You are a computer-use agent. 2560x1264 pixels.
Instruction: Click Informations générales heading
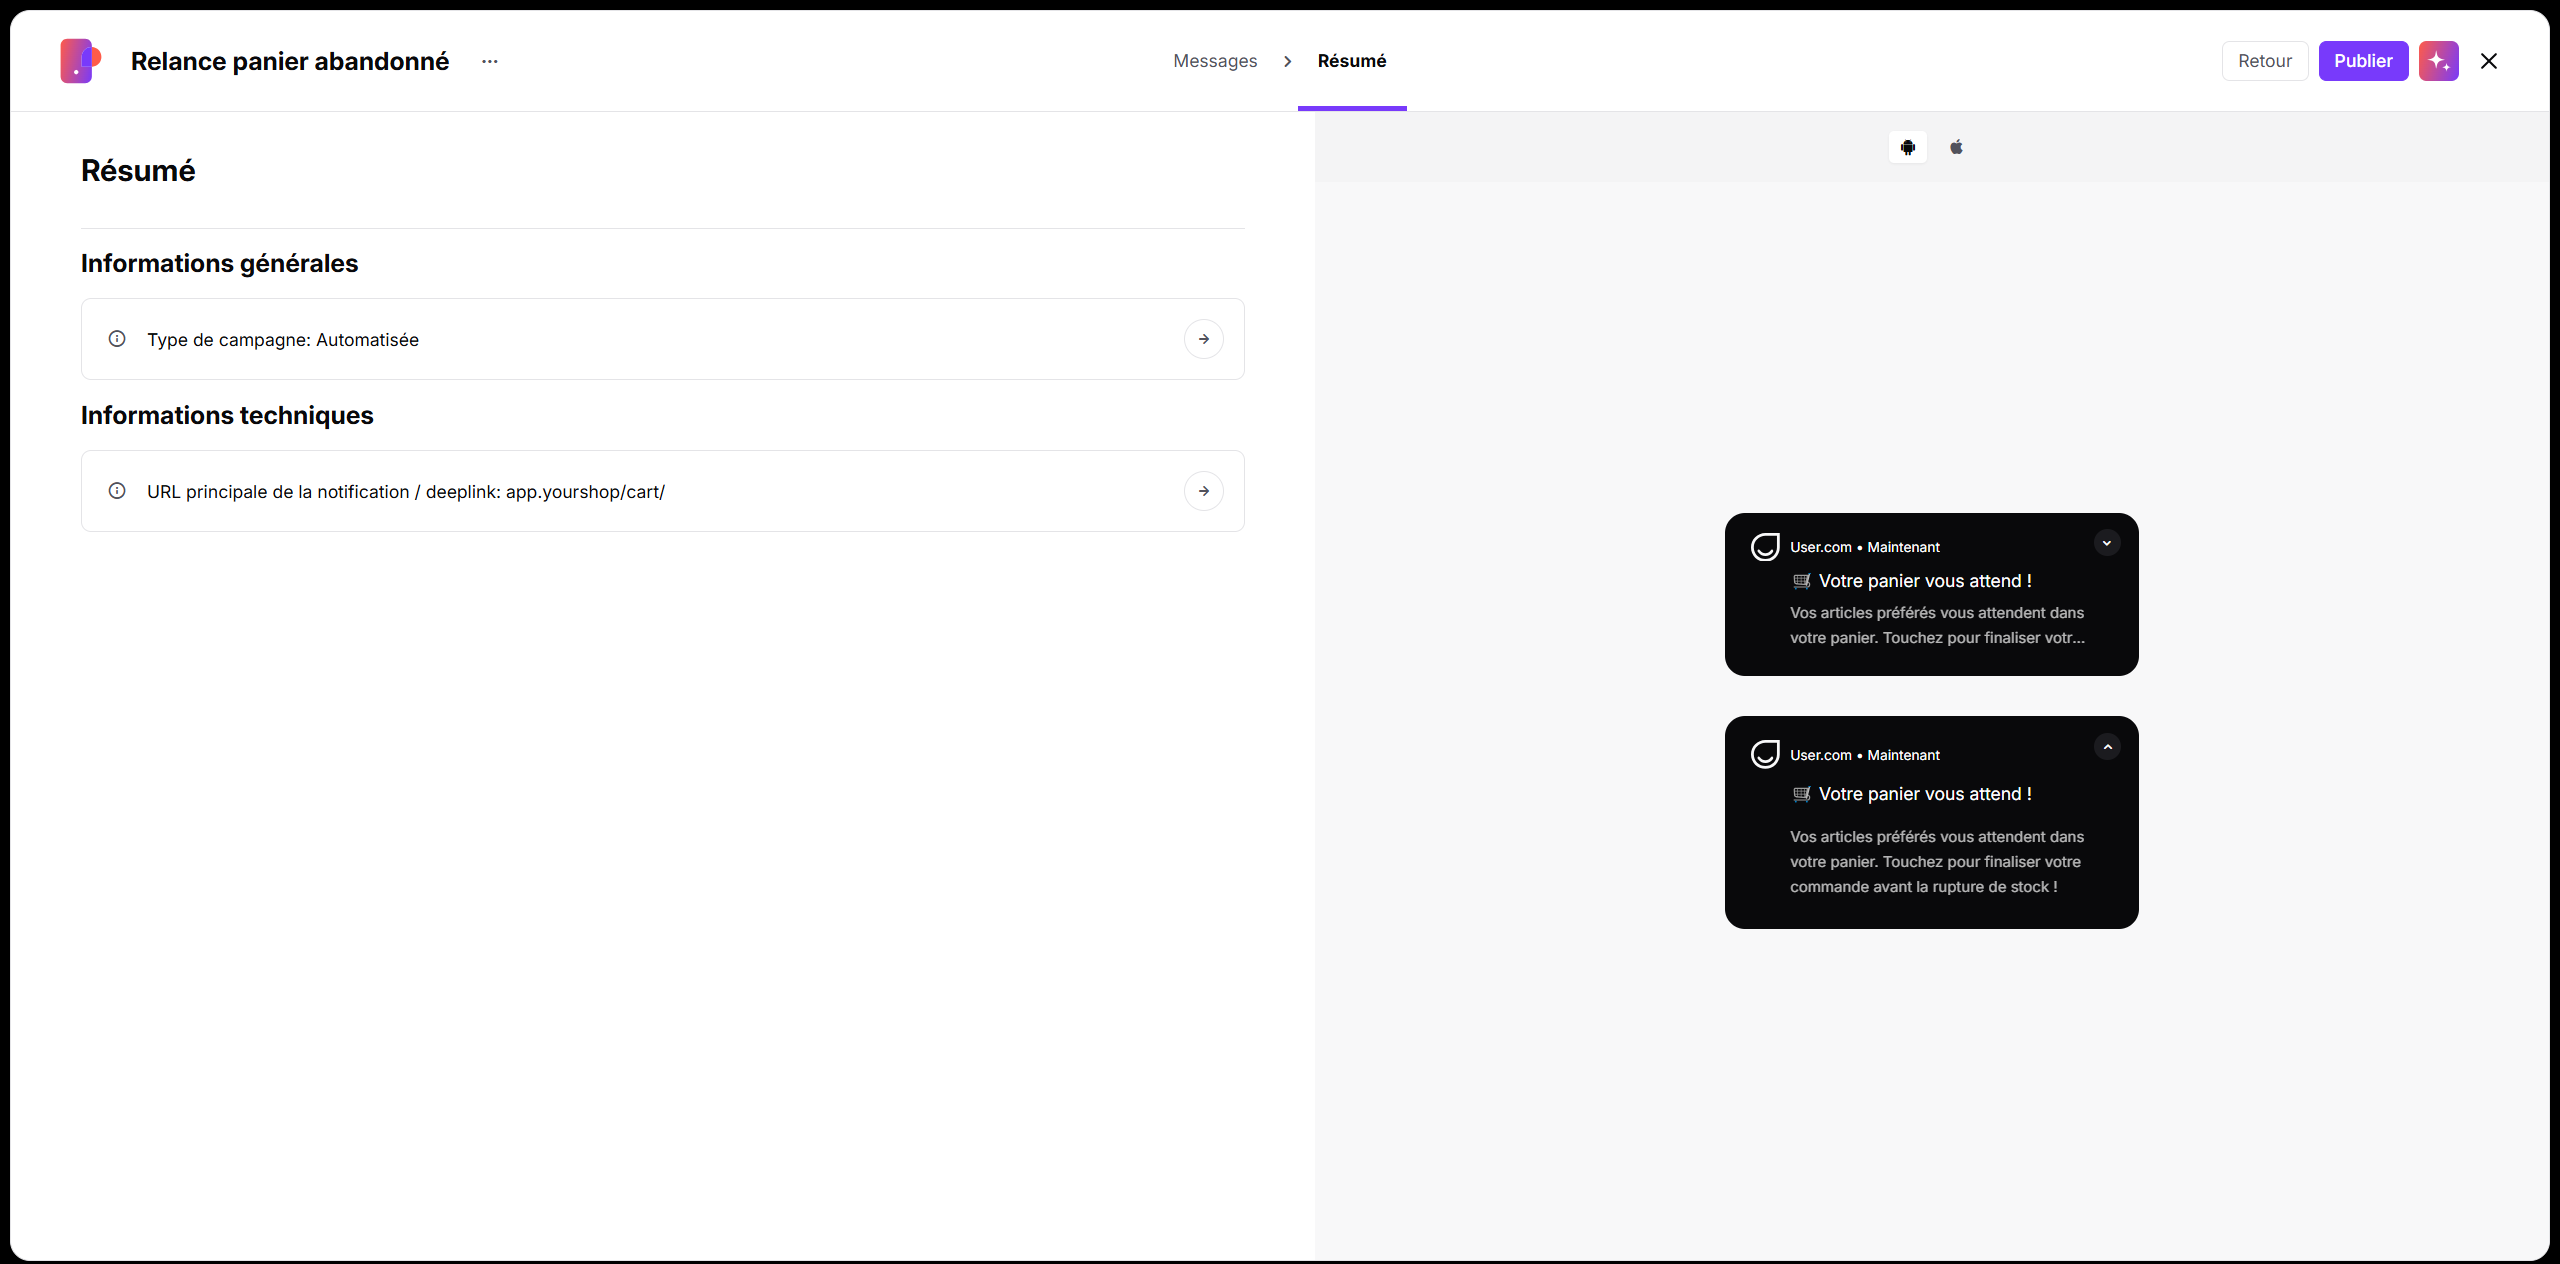(x=219, y=263)
